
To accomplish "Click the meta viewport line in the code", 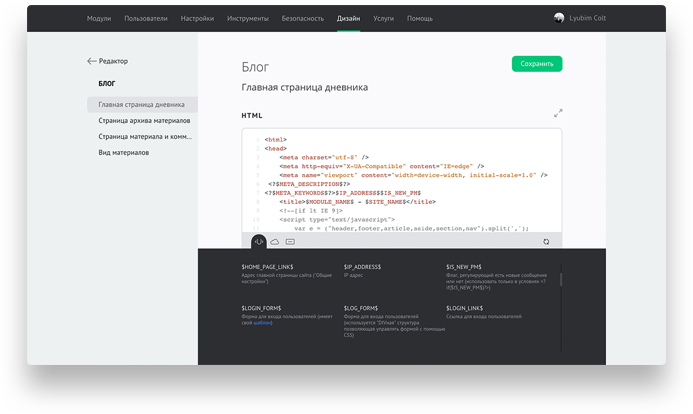I will (413, 175).
